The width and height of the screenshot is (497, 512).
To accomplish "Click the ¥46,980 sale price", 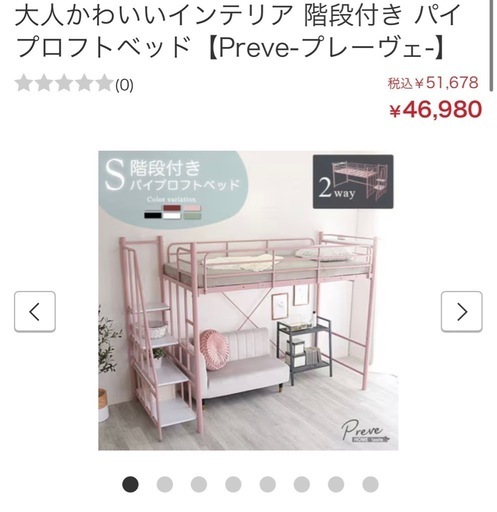I will click(x=435, y=109).
